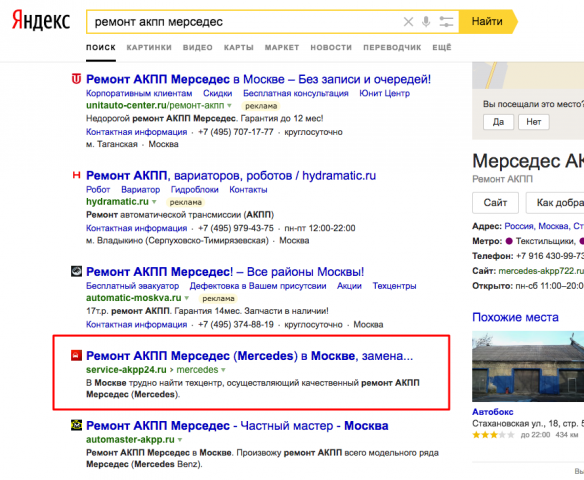Screen dimensions: 584x480
Task: Expand arrow next to unitauto-center.ru URL
Action: pos(229,106)
